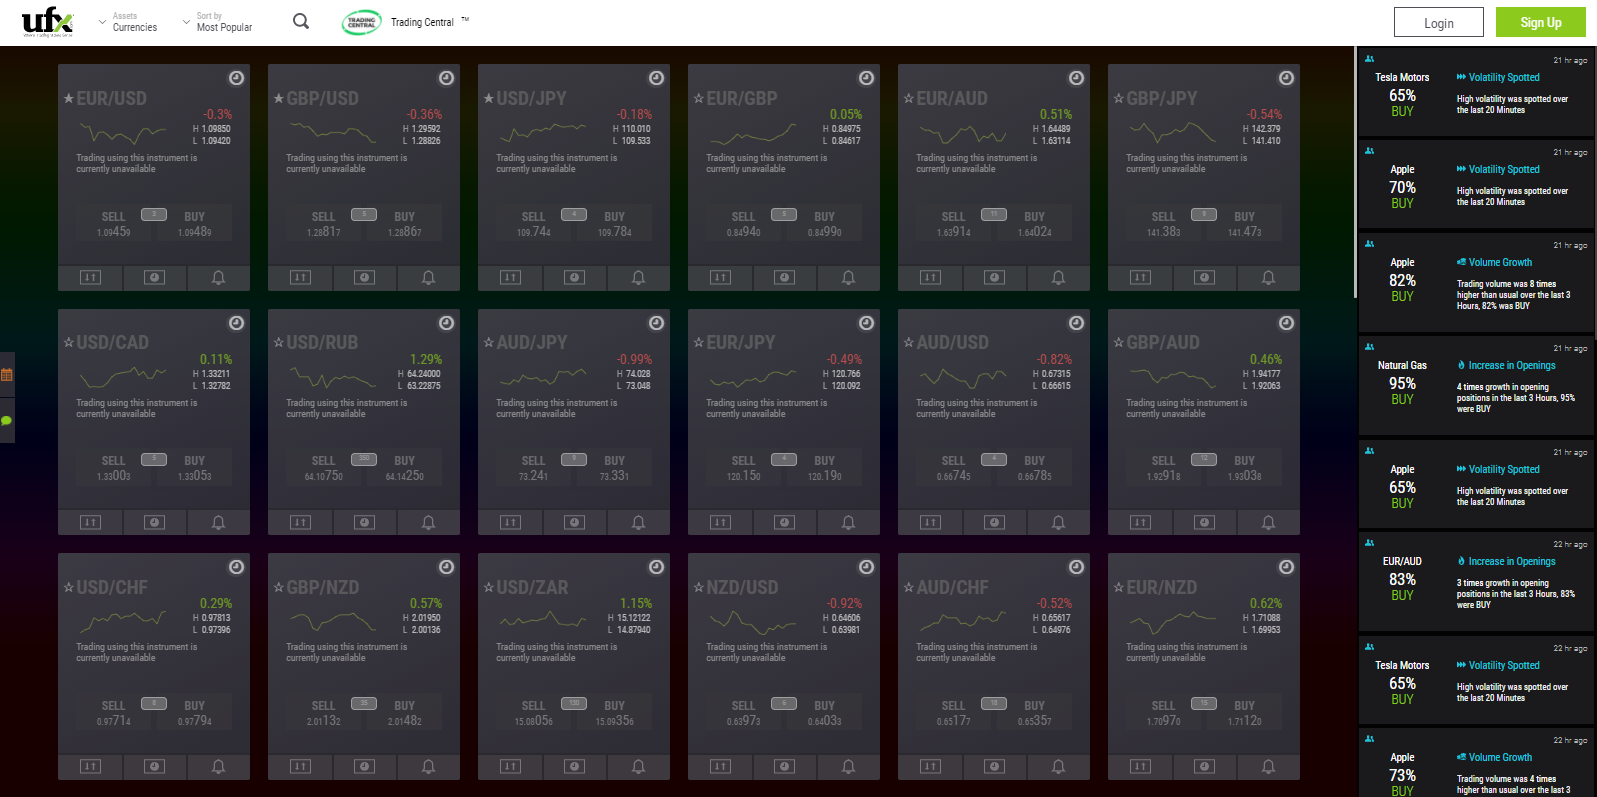This screenshot has width=1597, height=797.
Task: Open the Apple 70% BUY volatility signal
Action: click(1476, 185)
